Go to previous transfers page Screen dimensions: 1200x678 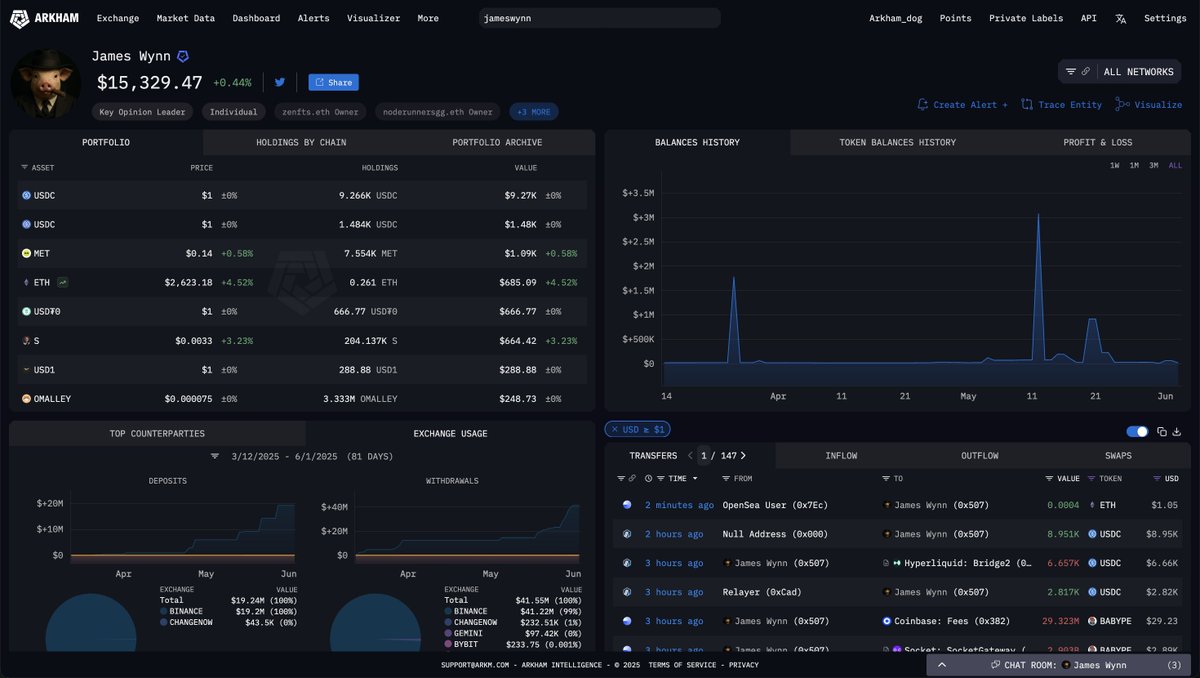click(690, 456)
